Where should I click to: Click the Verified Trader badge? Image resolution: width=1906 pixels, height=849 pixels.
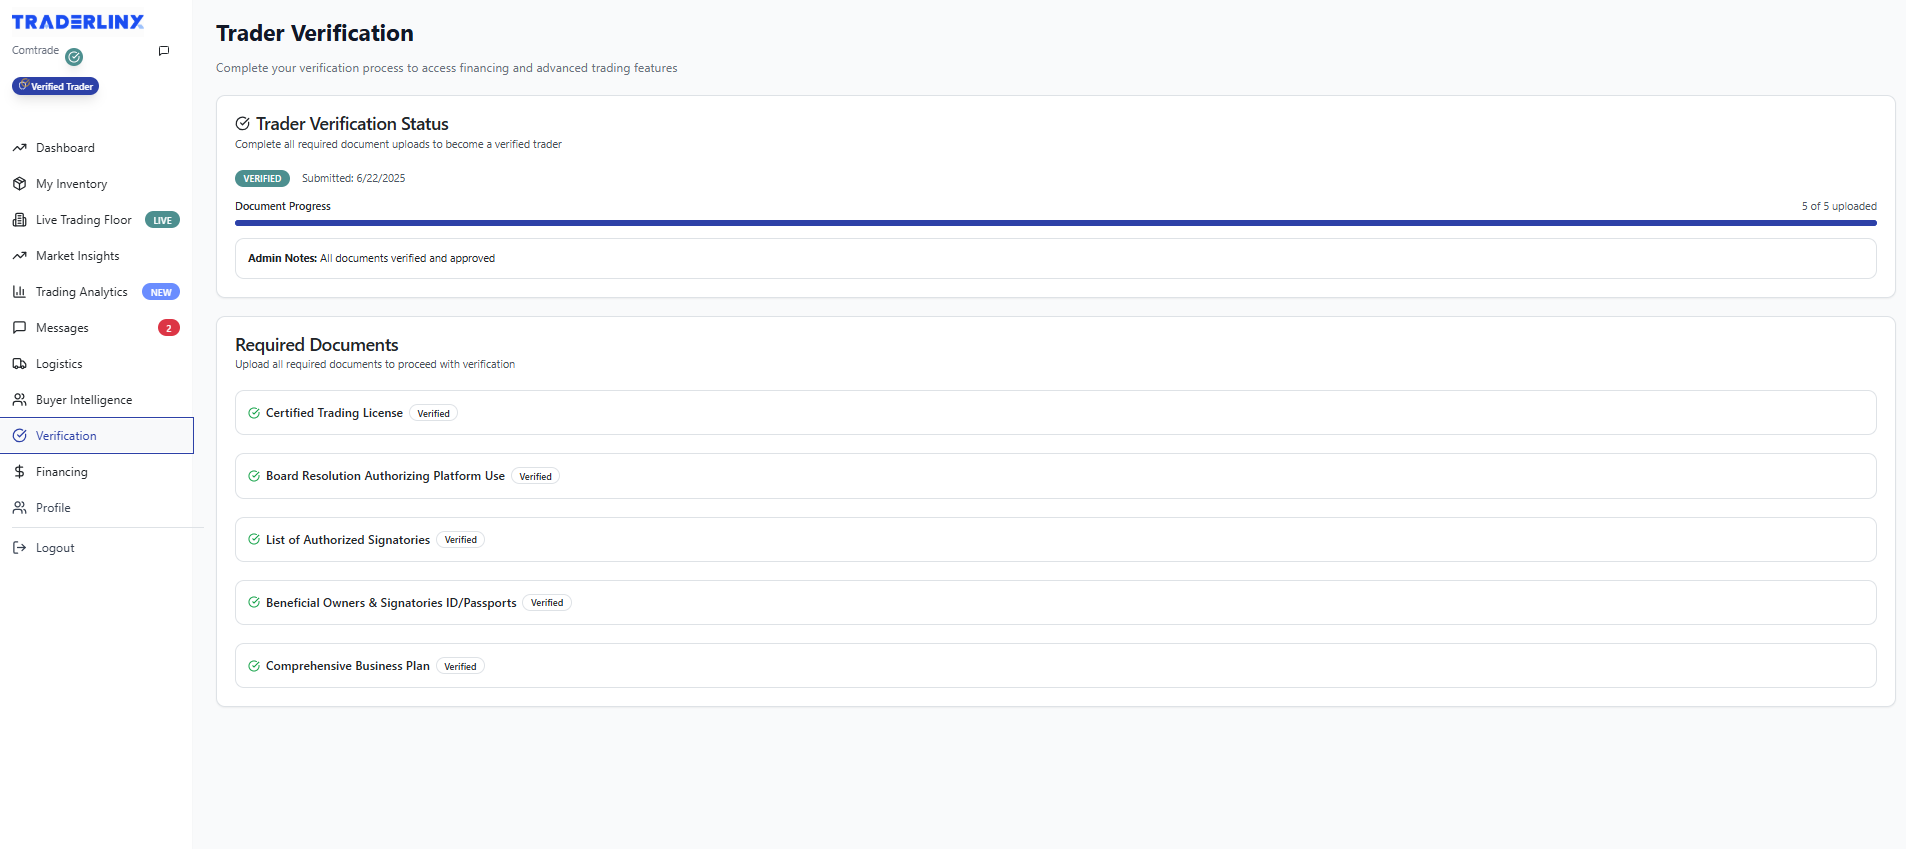click(56, 86)
